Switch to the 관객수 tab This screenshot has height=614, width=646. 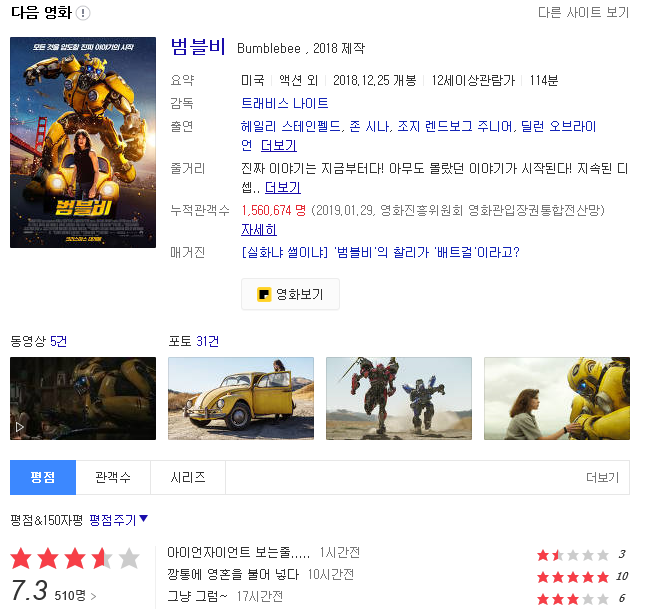pos(113,477)
